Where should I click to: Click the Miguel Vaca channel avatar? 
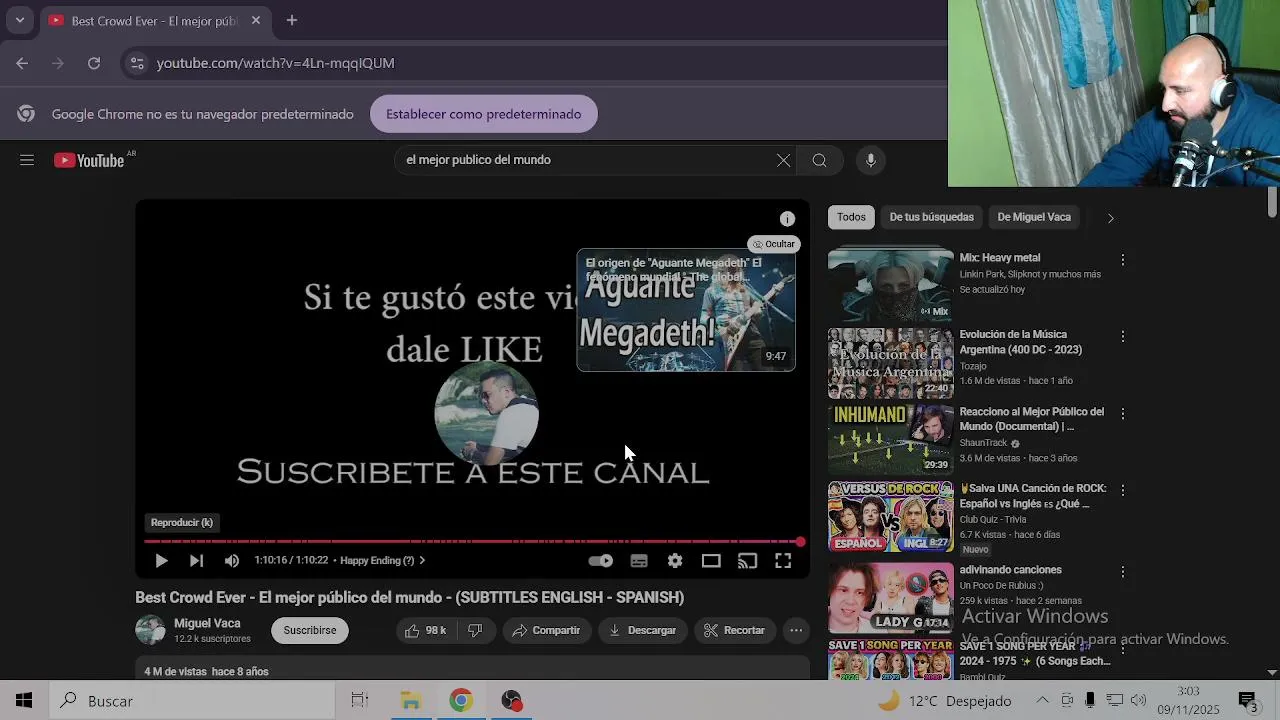tap(150, 630)
